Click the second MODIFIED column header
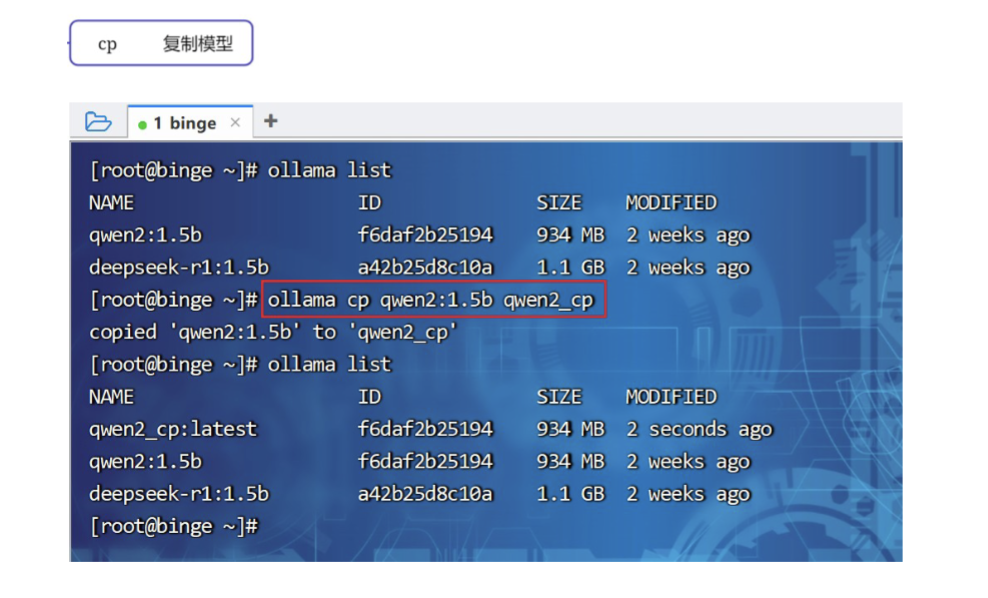The height and width of the screenshot is (598, 988). click(x=671, y=397)
